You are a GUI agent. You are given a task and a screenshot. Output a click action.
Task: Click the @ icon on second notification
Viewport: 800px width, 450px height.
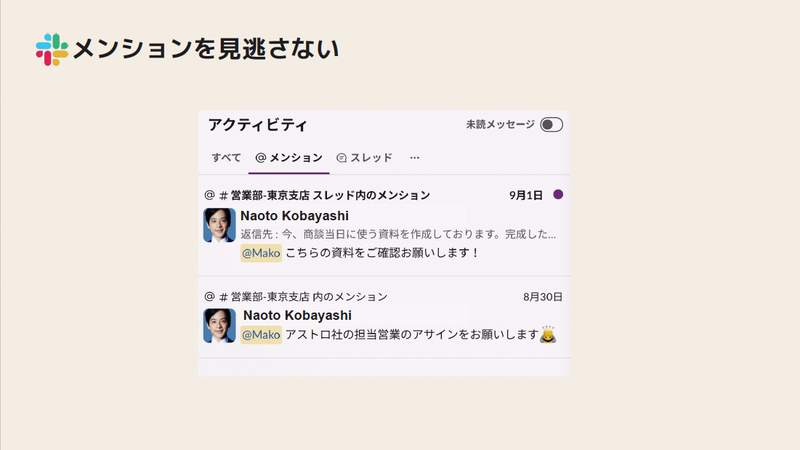210,297
